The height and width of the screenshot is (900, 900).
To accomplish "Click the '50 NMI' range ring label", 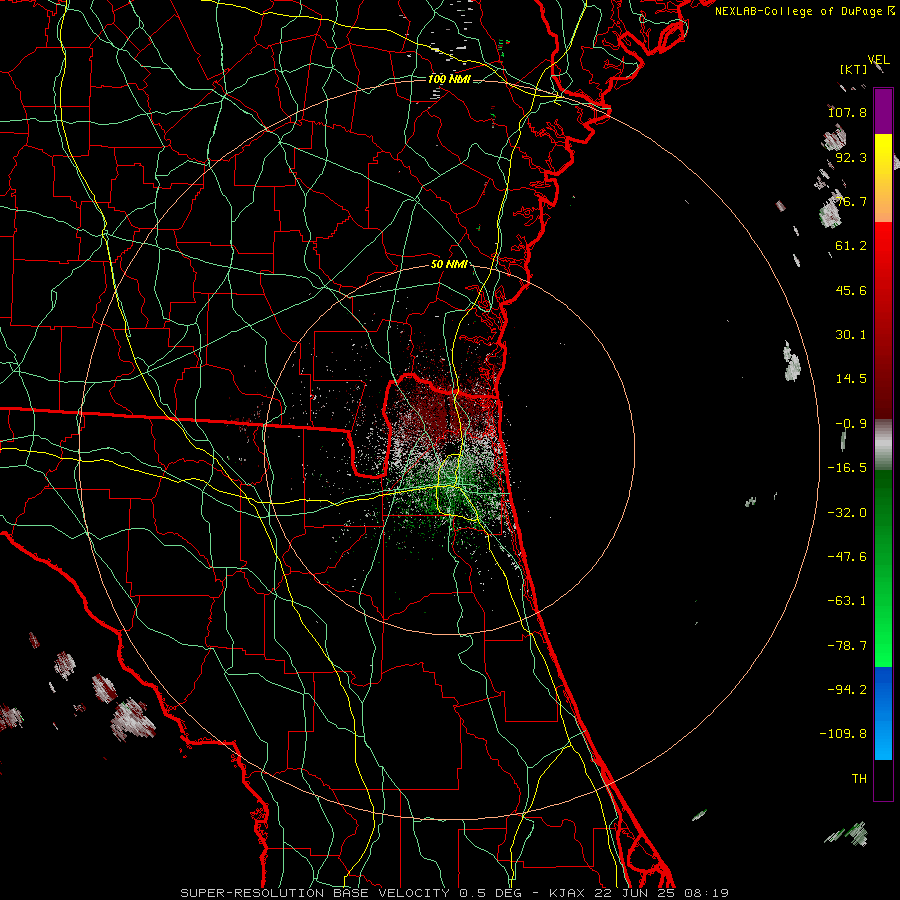I will [x=449, y=265].
